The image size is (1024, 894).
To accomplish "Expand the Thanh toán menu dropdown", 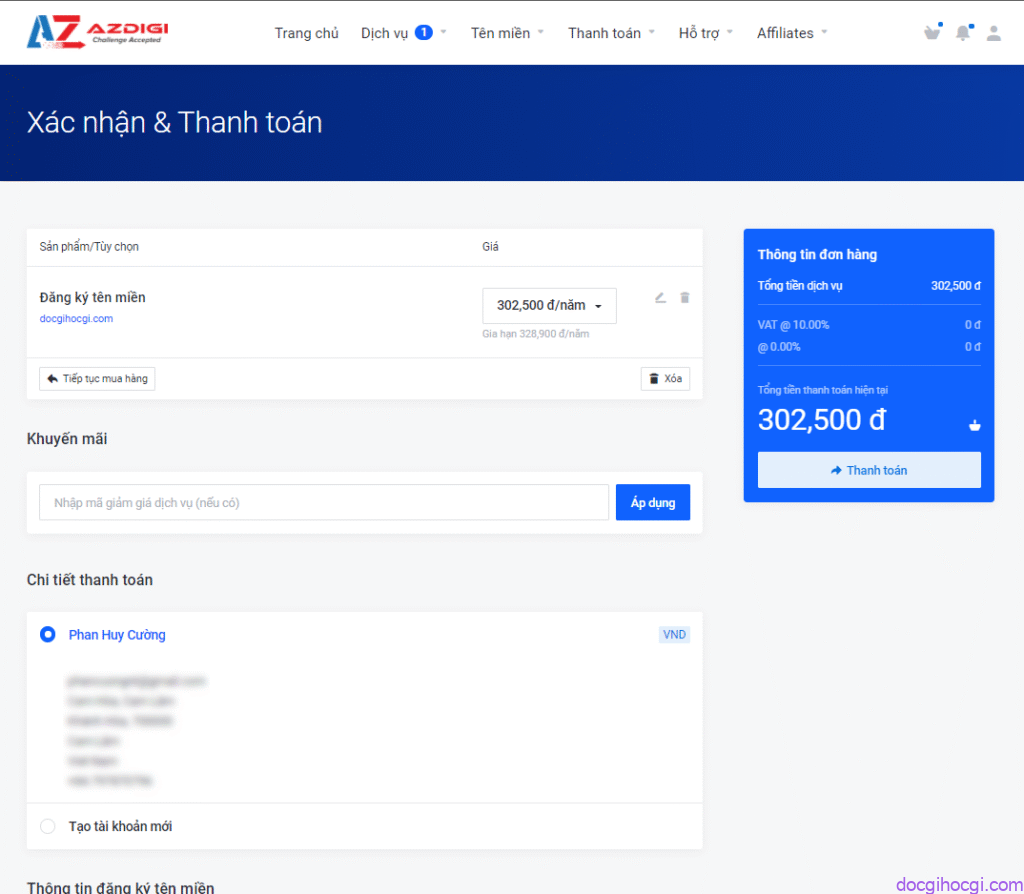I will [x=611, y=33].
